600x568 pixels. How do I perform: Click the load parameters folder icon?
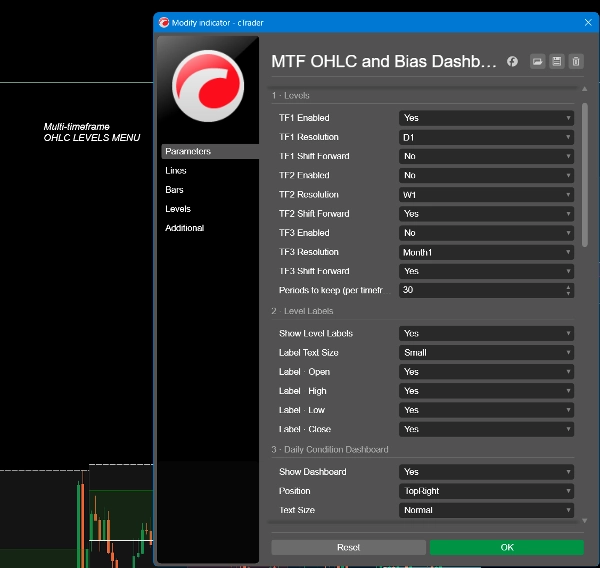537,61
